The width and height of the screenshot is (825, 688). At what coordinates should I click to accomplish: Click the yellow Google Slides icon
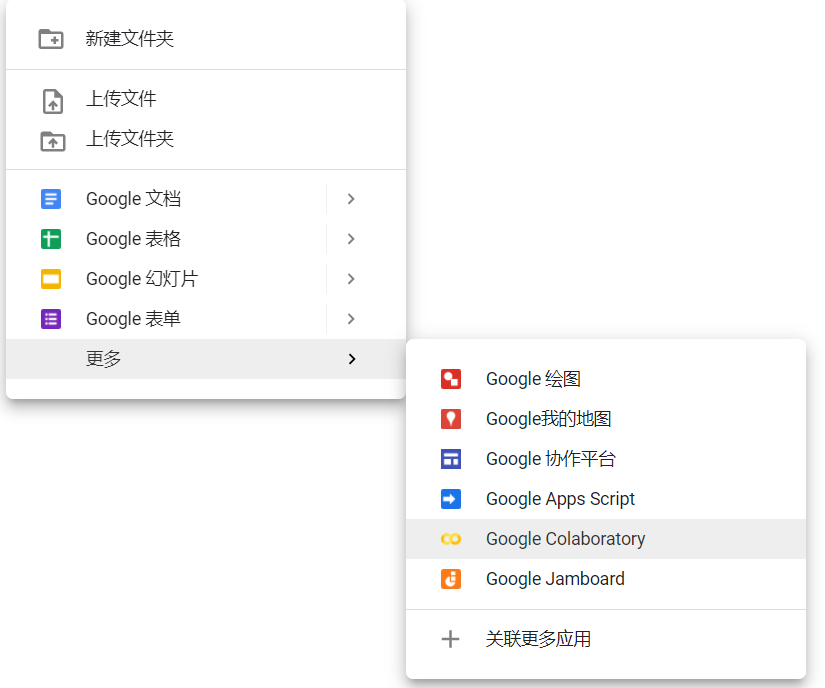click(x=51, y=279)
